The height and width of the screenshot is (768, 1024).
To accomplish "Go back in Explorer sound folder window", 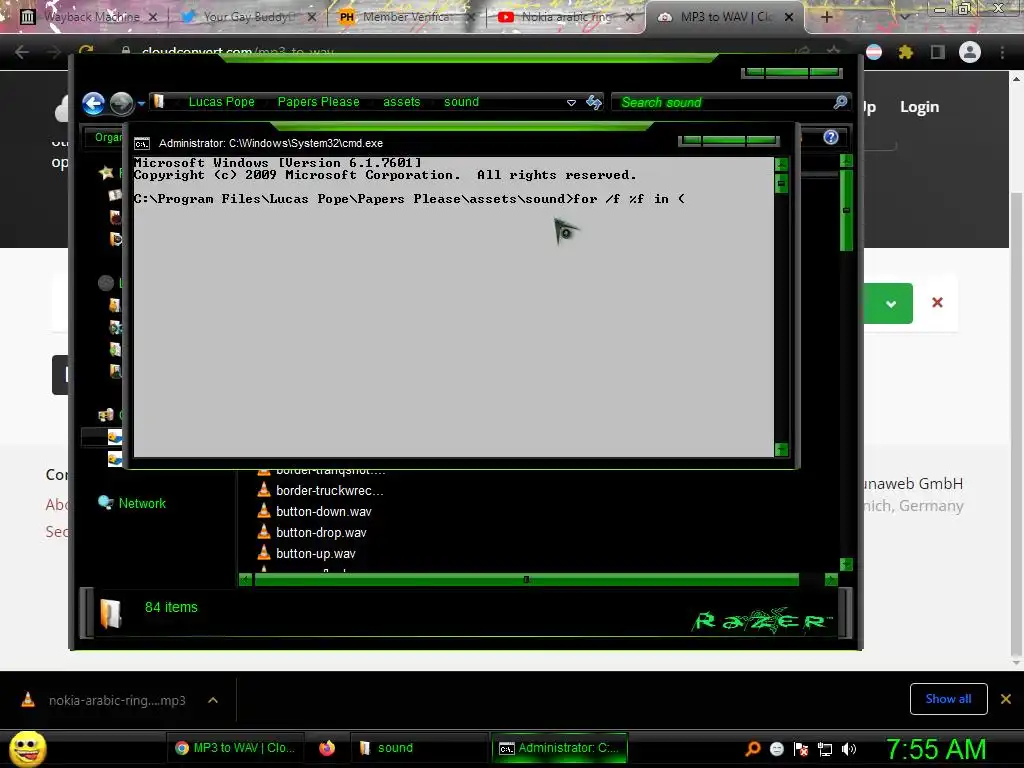I will (93, 103).
